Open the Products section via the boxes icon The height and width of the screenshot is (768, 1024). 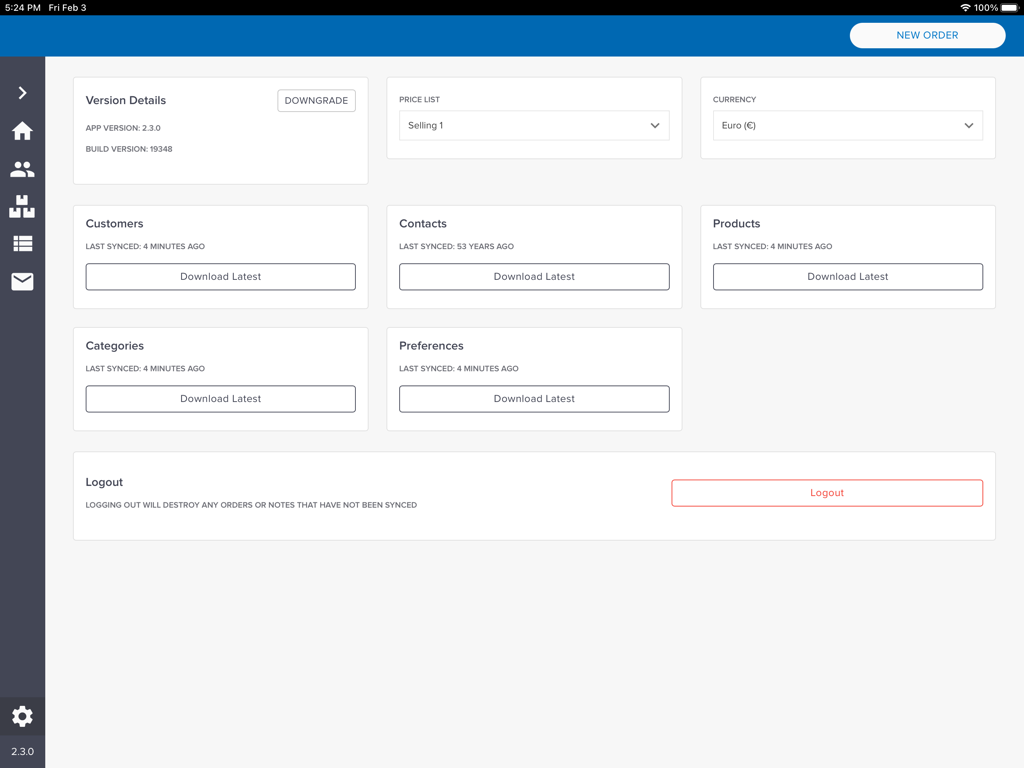(x=22, y=207)
